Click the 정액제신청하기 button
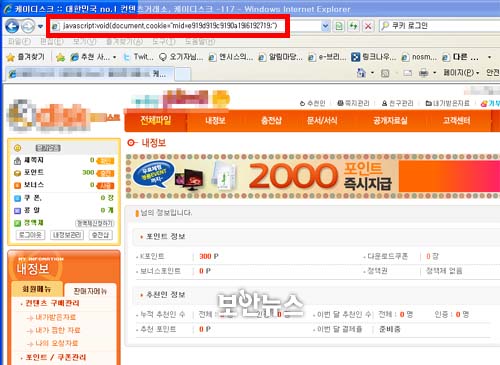The width and height of the screenshot is (500, 365). [95, 223]
